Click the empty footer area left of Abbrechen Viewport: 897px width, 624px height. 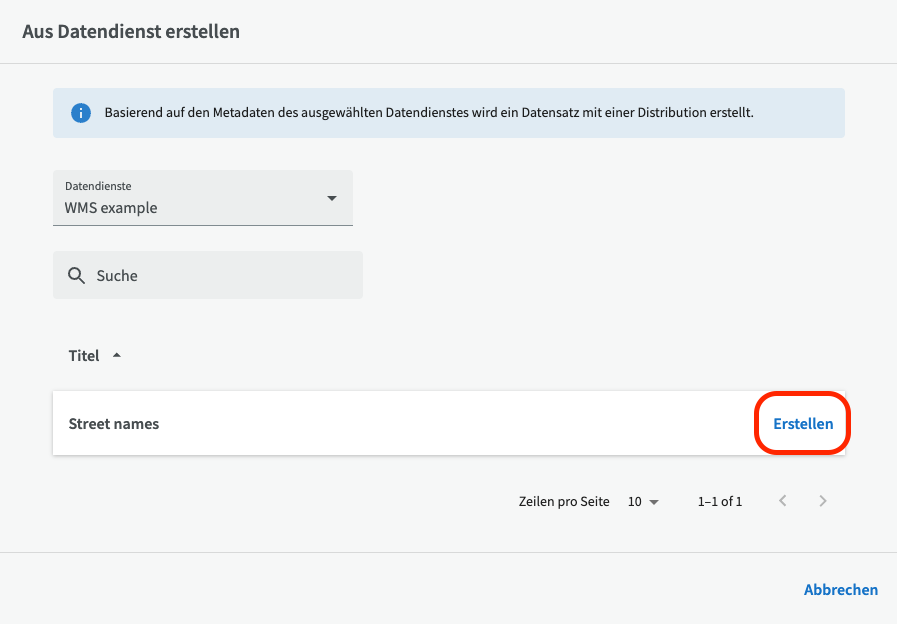click(400, 589)
